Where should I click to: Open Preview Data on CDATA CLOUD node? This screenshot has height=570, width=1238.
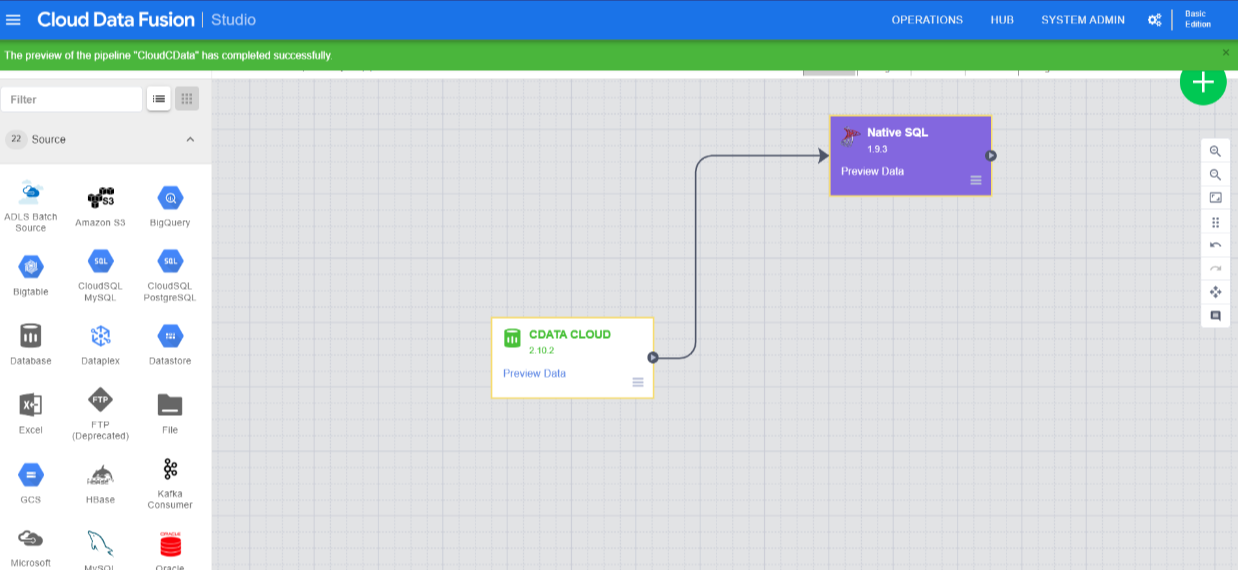(x=534, y=373)
